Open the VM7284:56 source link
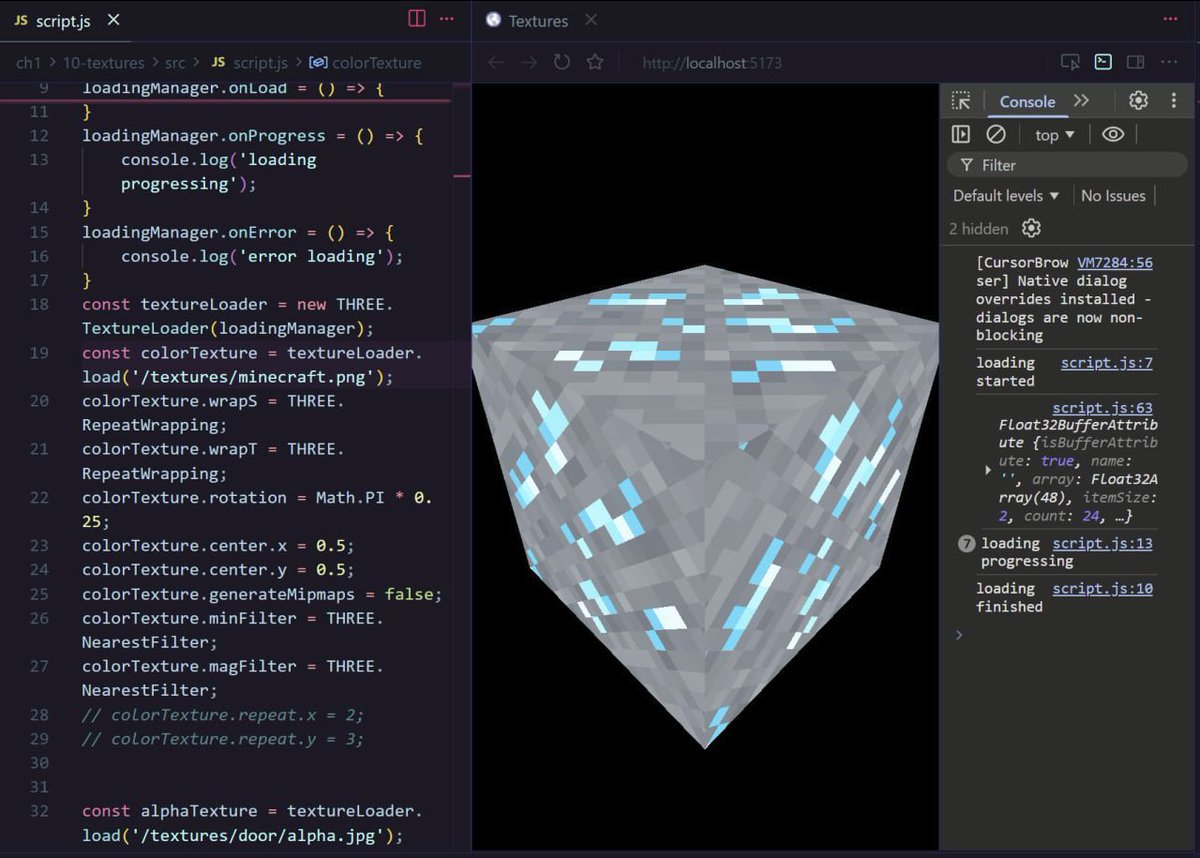 tap(1115, 263)
